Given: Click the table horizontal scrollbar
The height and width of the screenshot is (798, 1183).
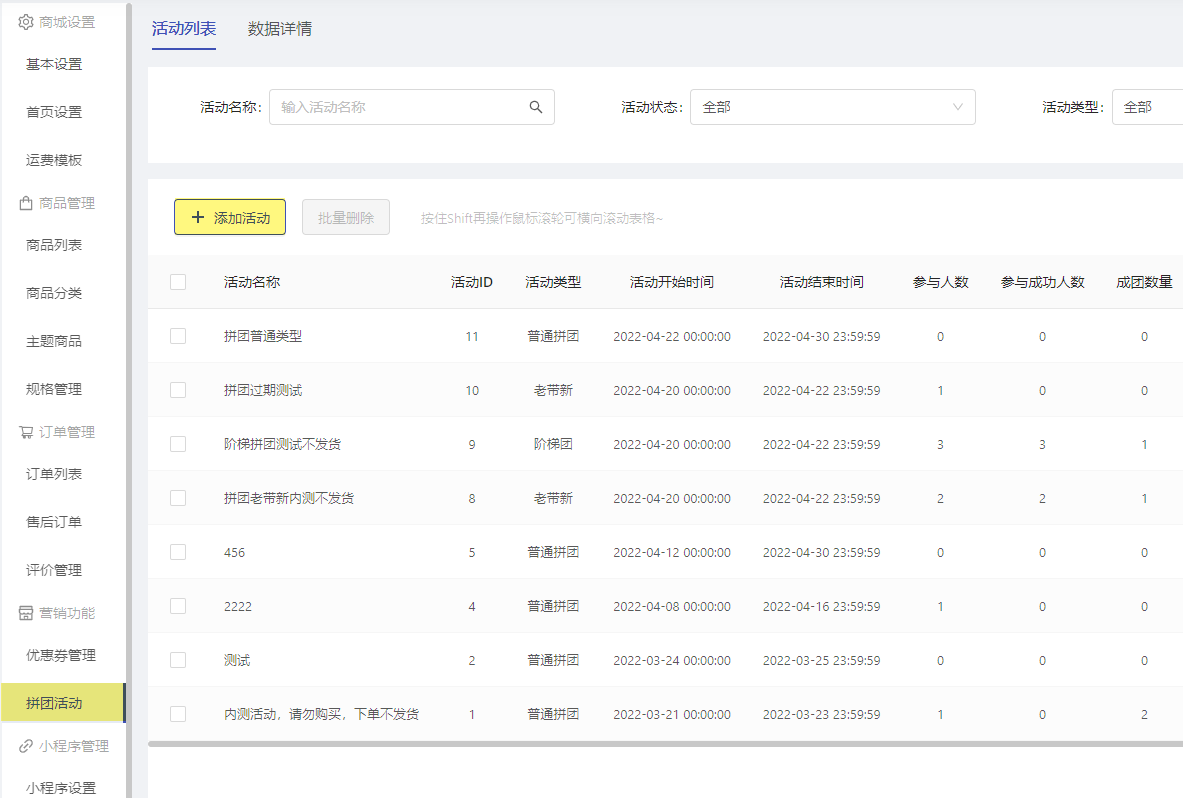Looking at the screenshot, I should click(665, 744).
